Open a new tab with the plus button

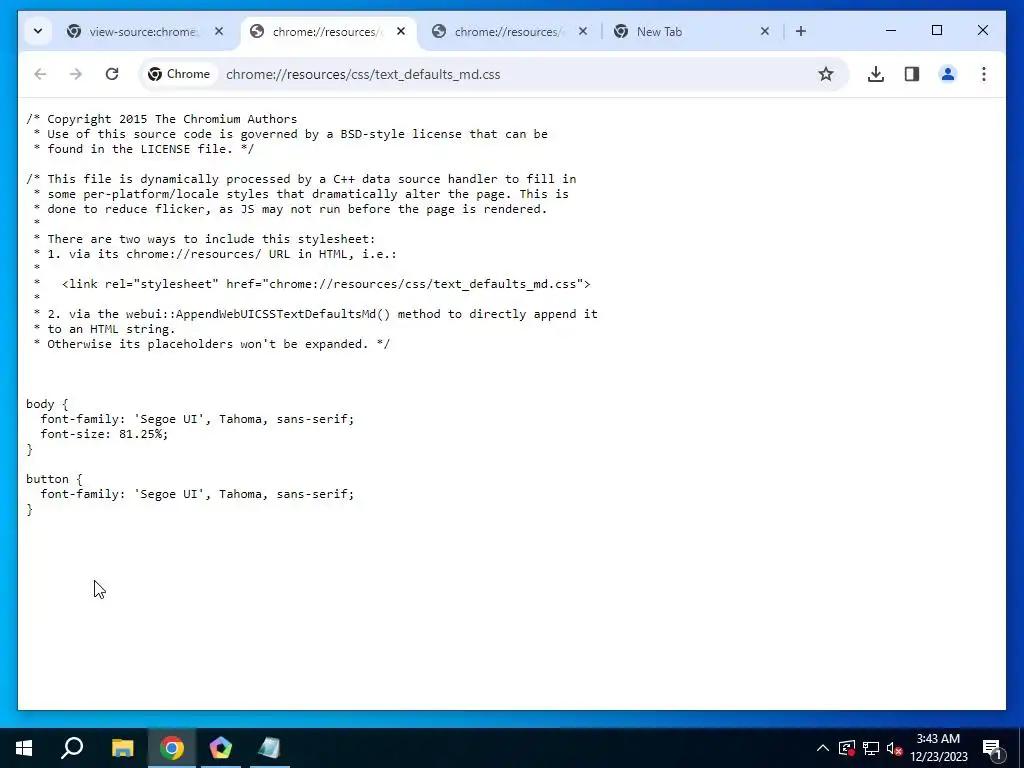point(801,31)
